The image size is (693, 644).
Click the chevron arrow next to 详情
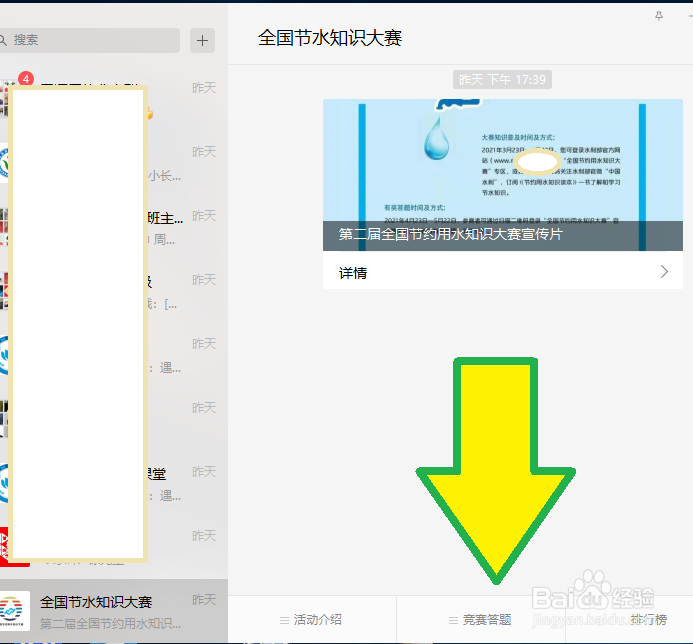coord(664,271)
